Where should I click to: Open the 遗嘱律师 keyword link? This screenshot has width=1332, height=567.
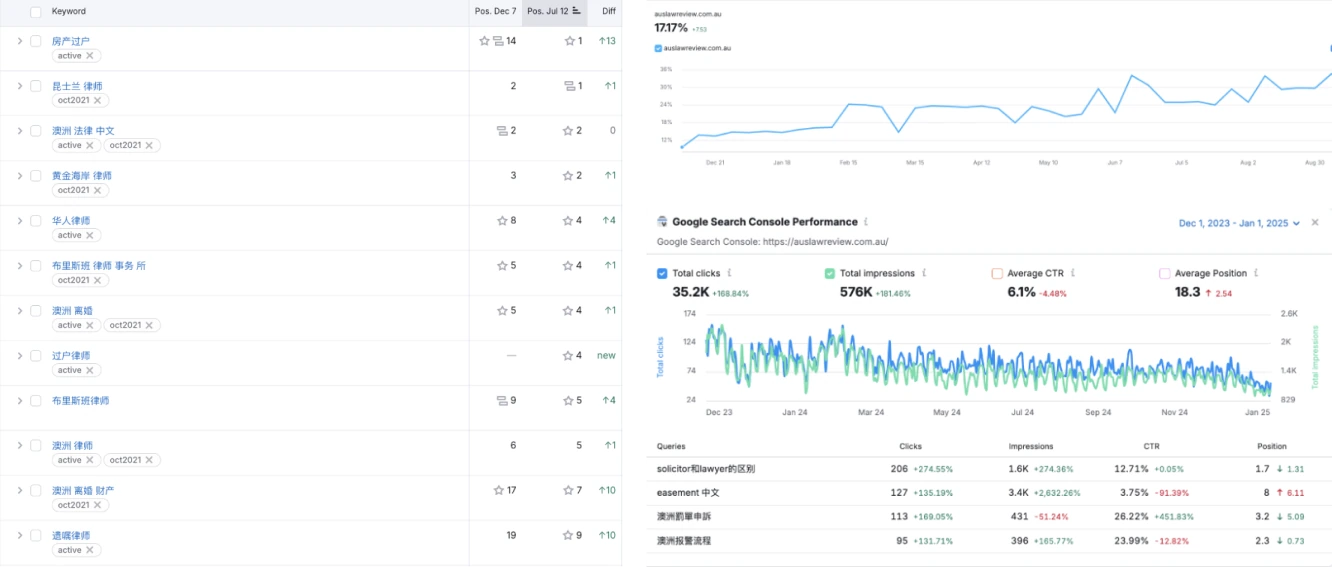[x=71, y=536]
